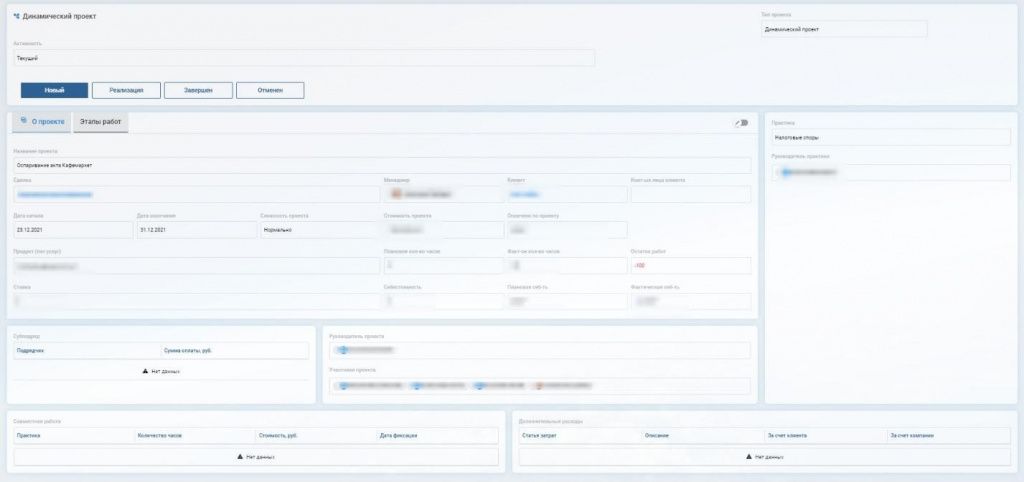Open the 'Сложность проекта' dropdown showing Нормально
Image resolution: width=1024 pixels, height=482 pixels.
(x=318, y=230)
